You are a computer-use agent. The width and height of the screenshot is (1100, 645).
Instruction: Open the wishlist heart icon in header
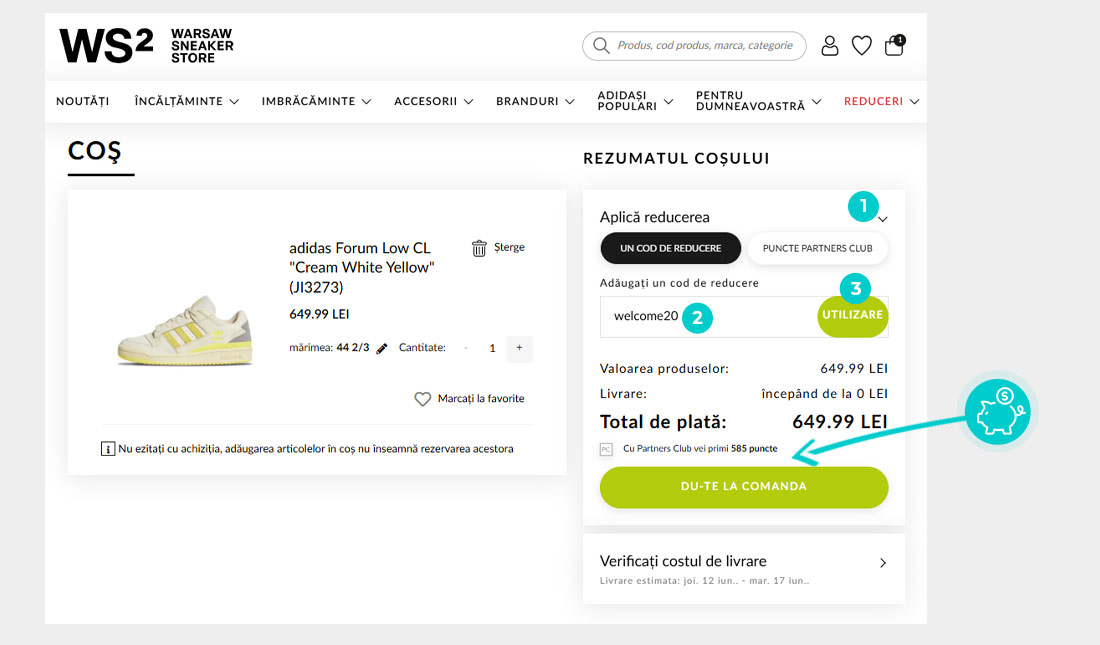[x=861, y=45]
